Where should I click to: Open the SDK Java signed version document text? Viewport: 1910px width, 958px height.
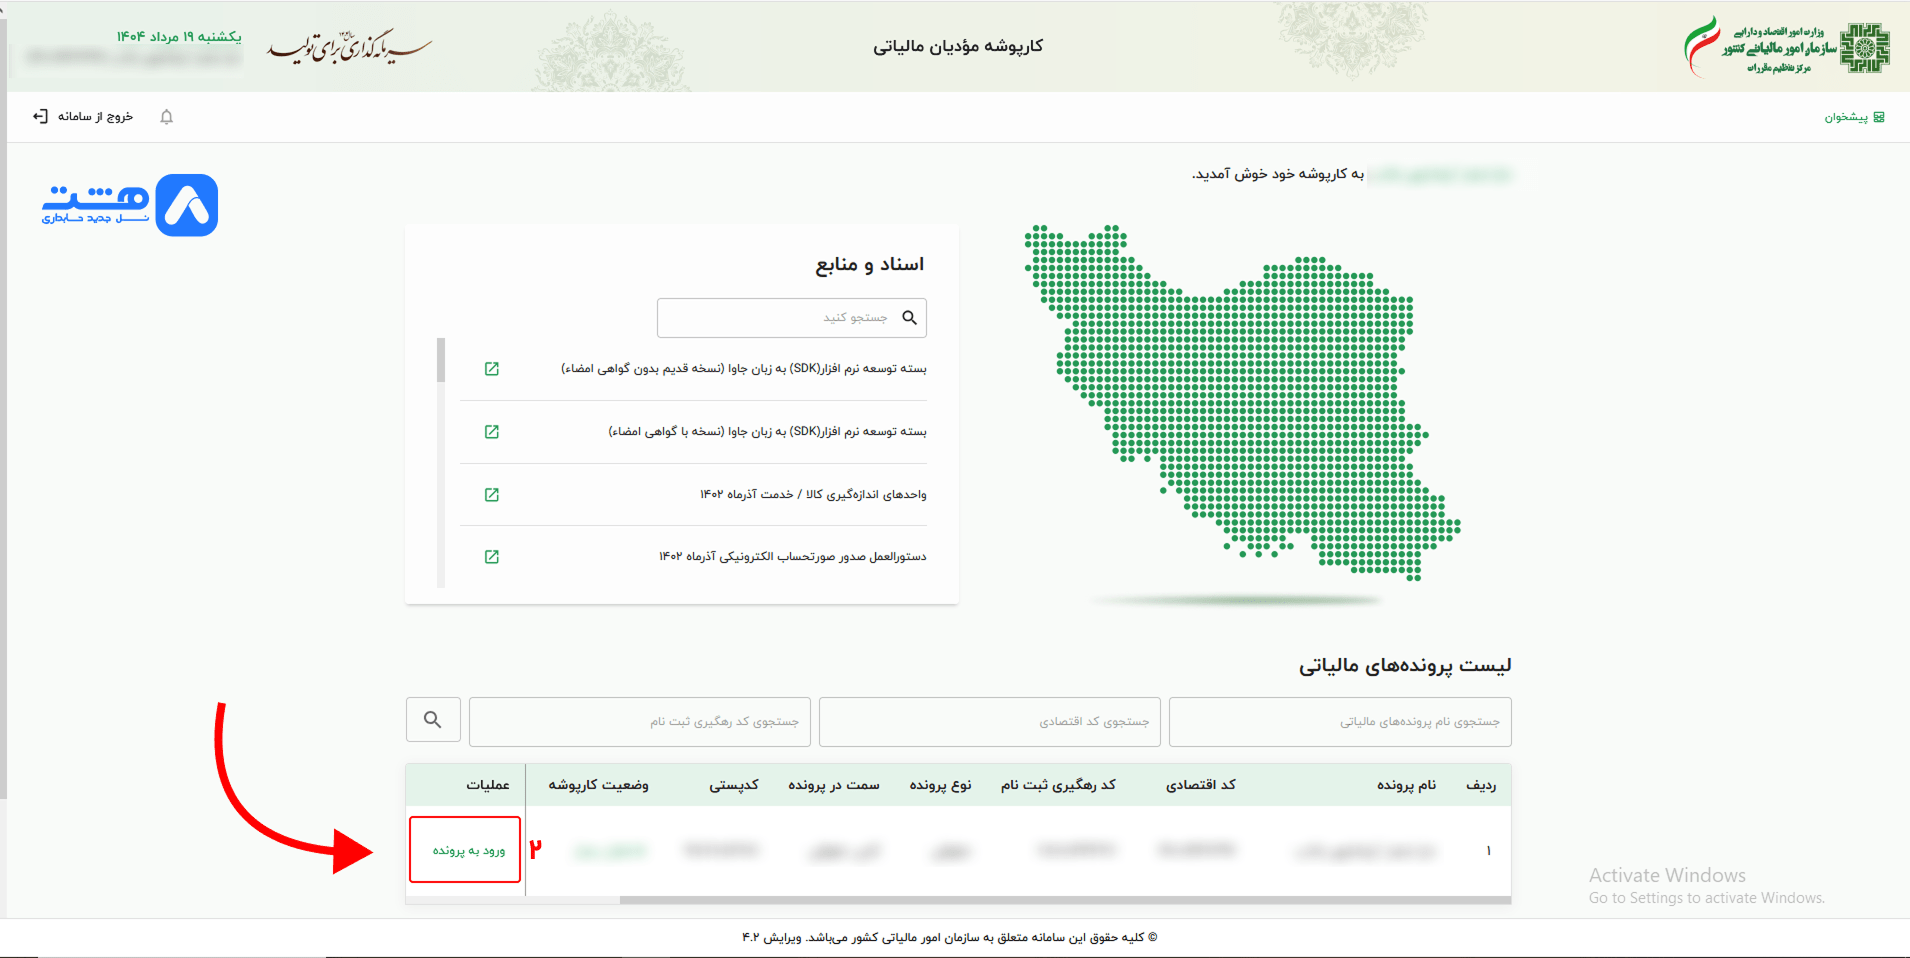click(767, 432)
